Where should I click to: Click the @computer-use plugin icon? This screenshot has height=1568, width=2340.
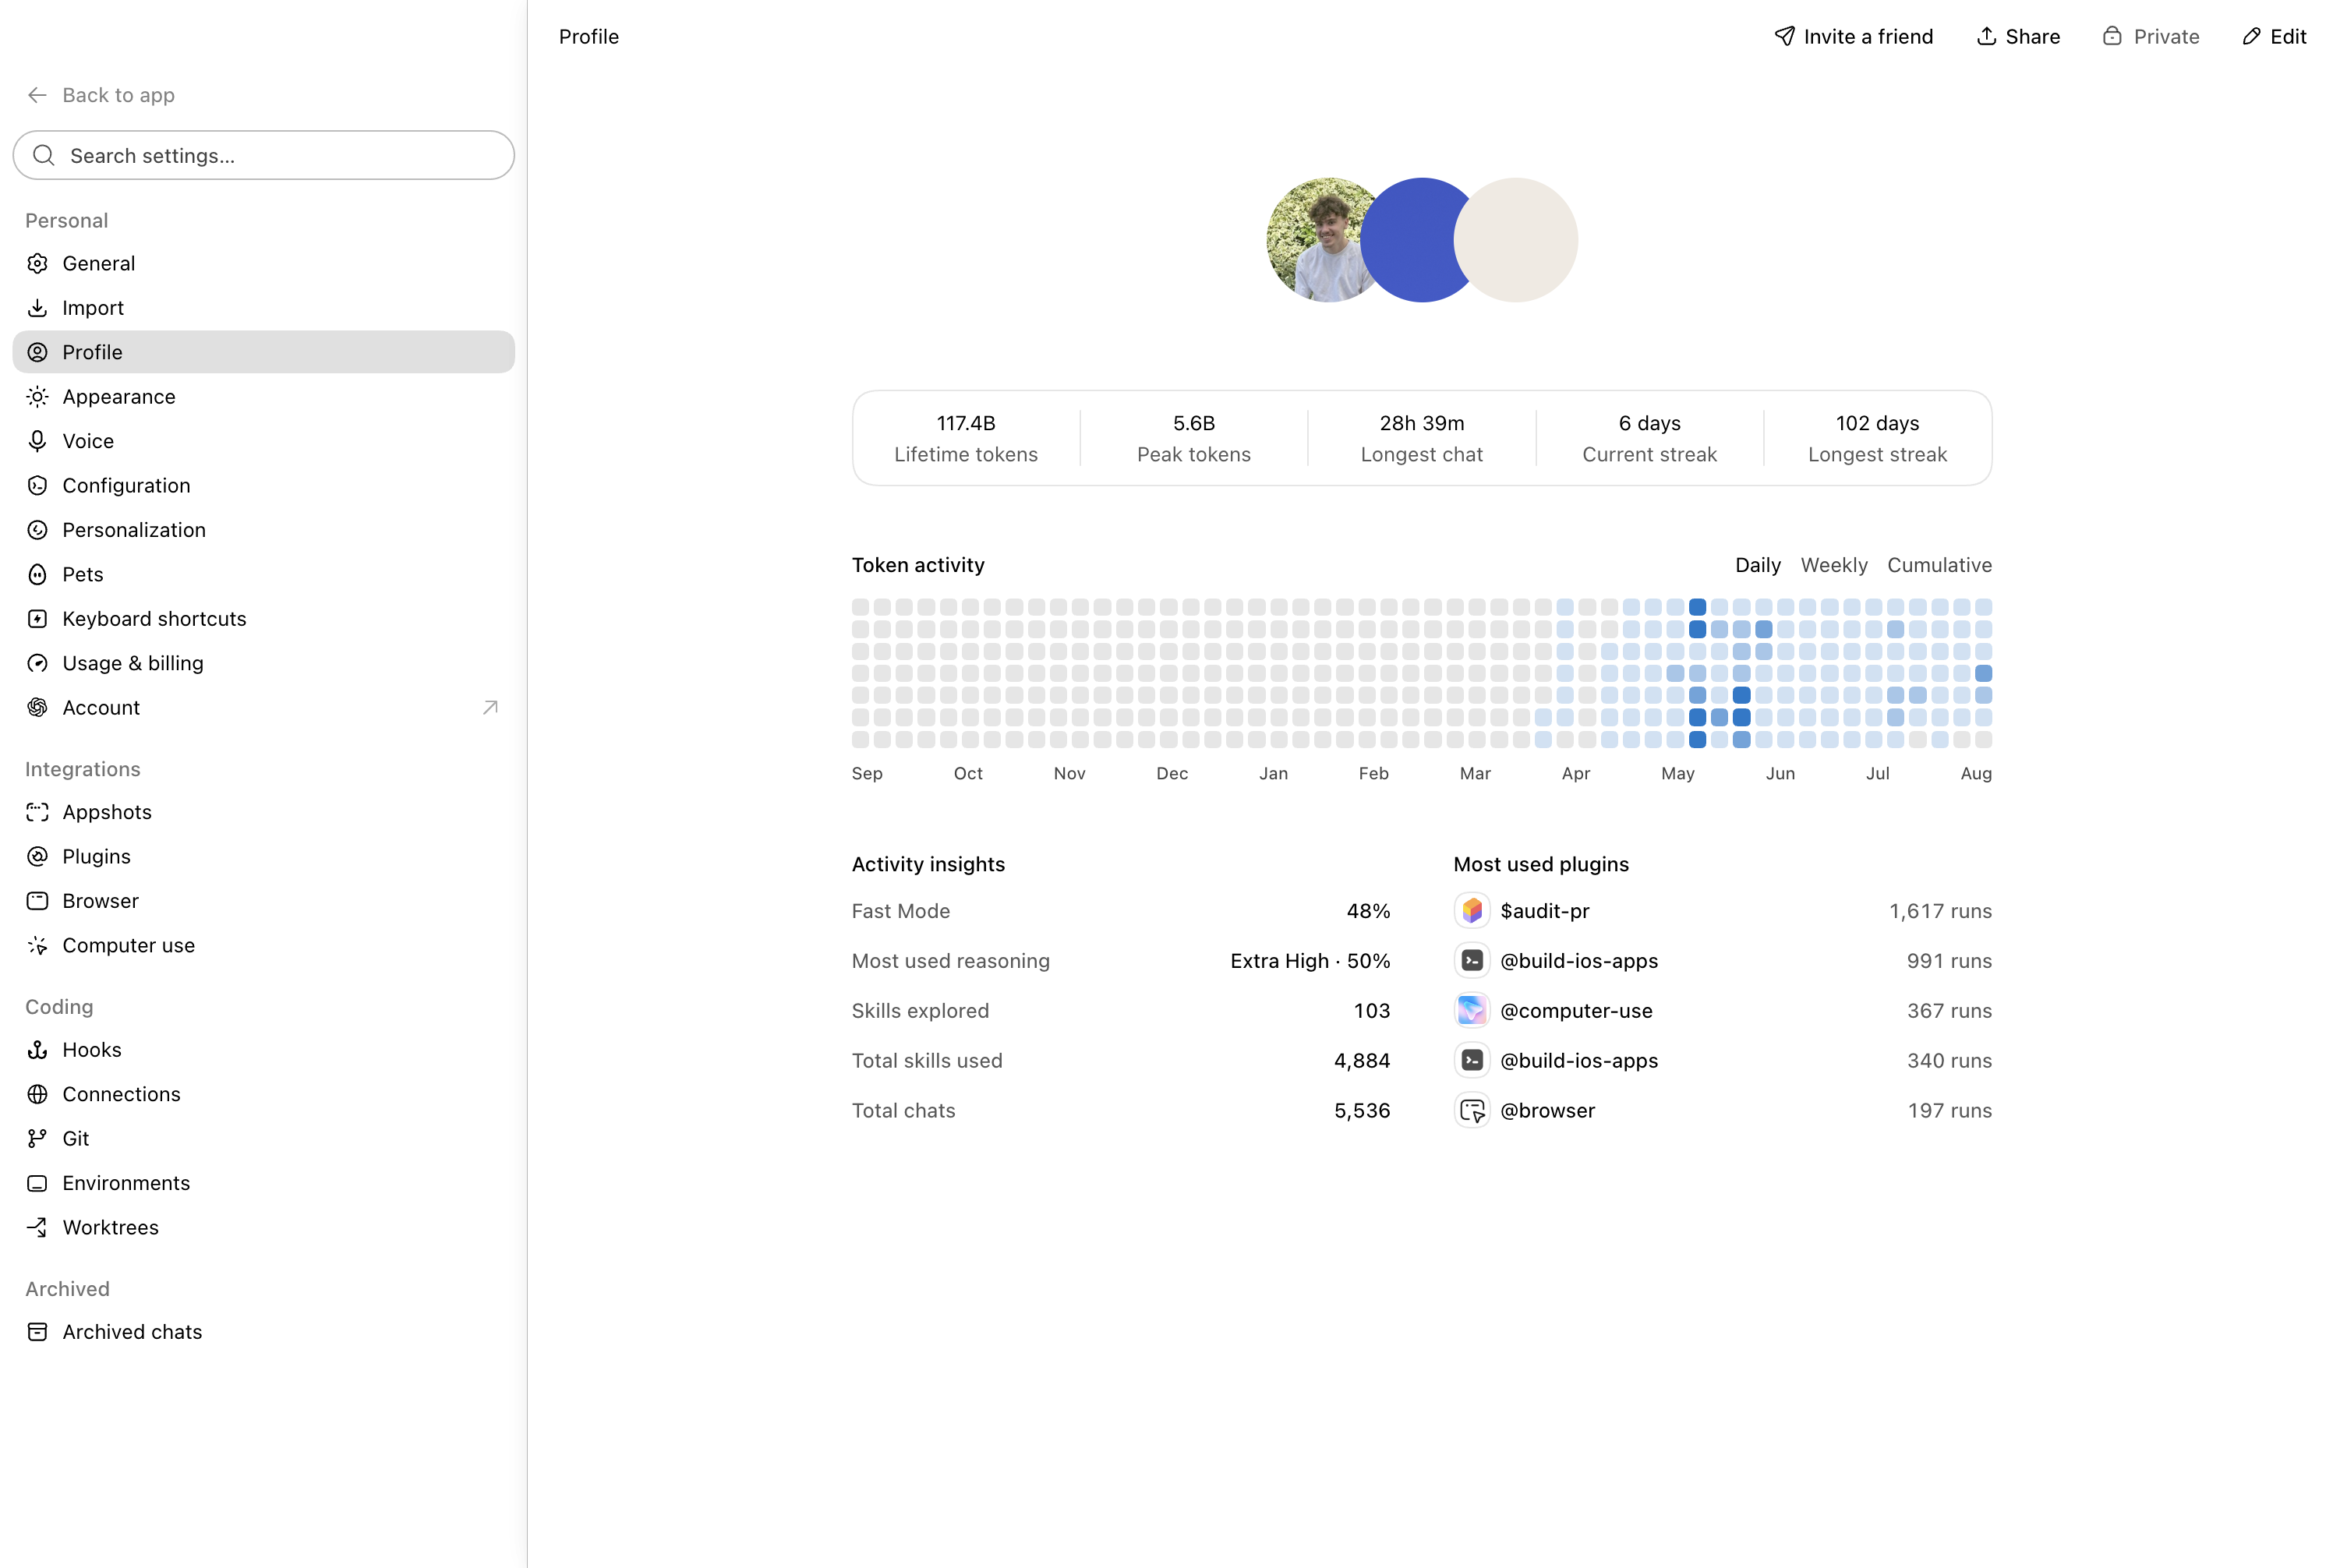pos(1472,1011)
